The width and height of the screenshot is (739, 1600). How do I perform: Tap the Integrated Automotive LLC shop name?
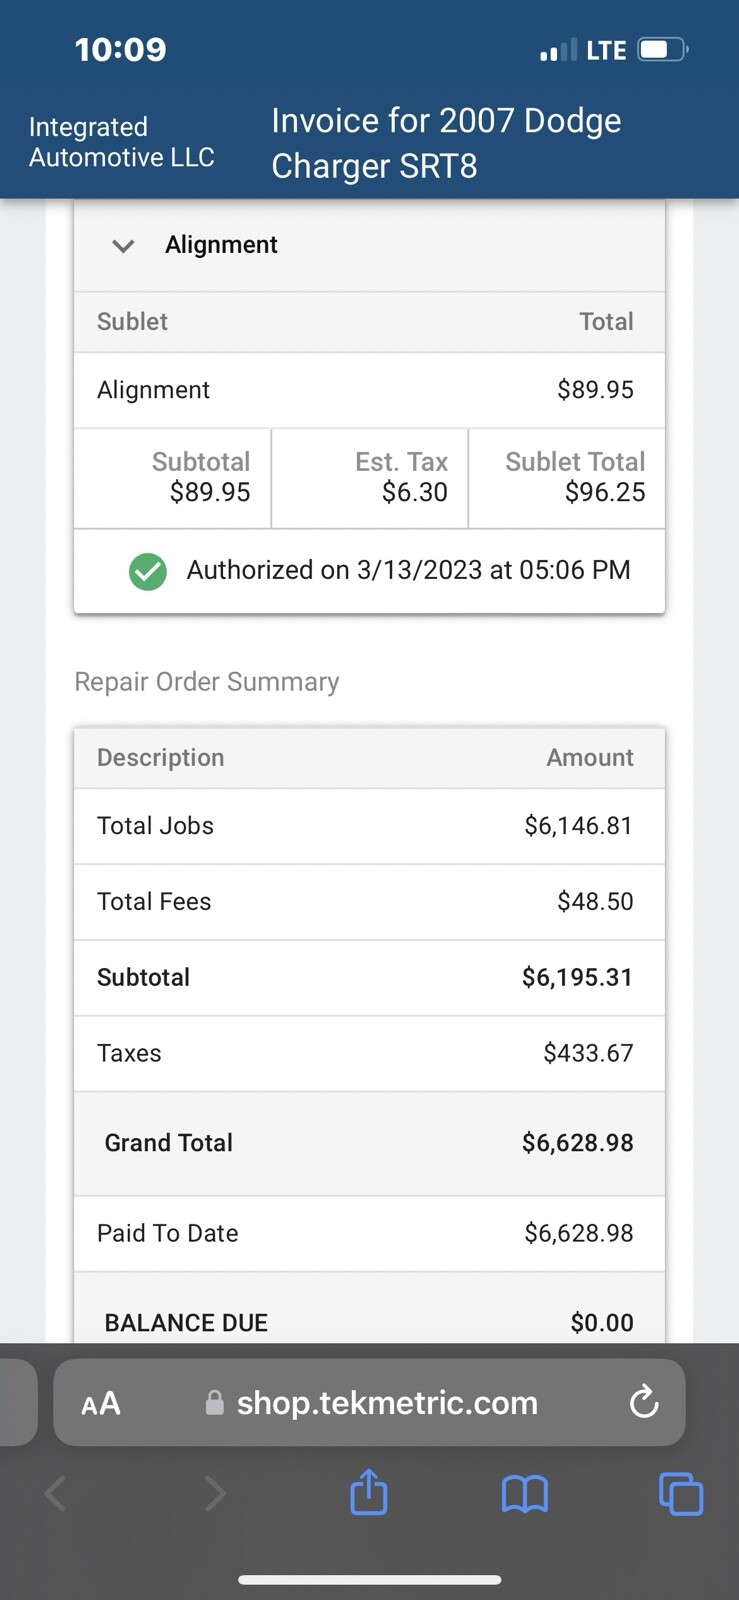[121, 142]
